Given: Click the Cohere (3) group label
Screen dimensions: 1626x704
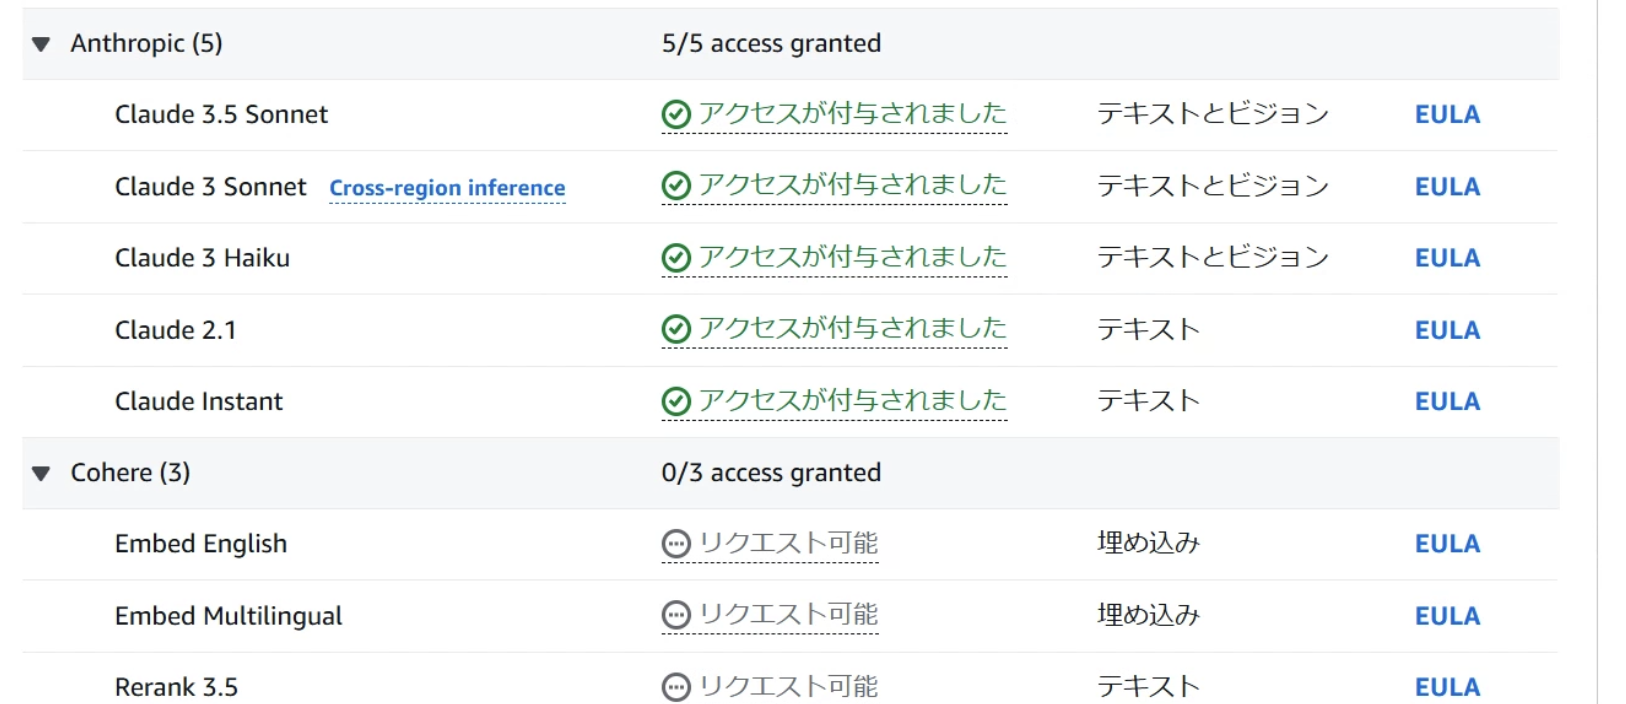Looking at the screenshot, I should (x=131, y=473).
